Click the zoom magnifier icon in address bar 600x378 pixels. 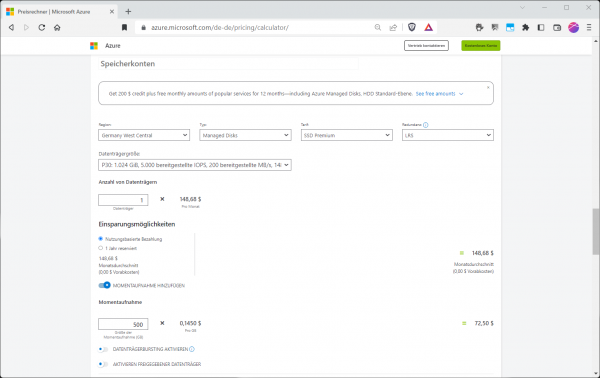378,28
